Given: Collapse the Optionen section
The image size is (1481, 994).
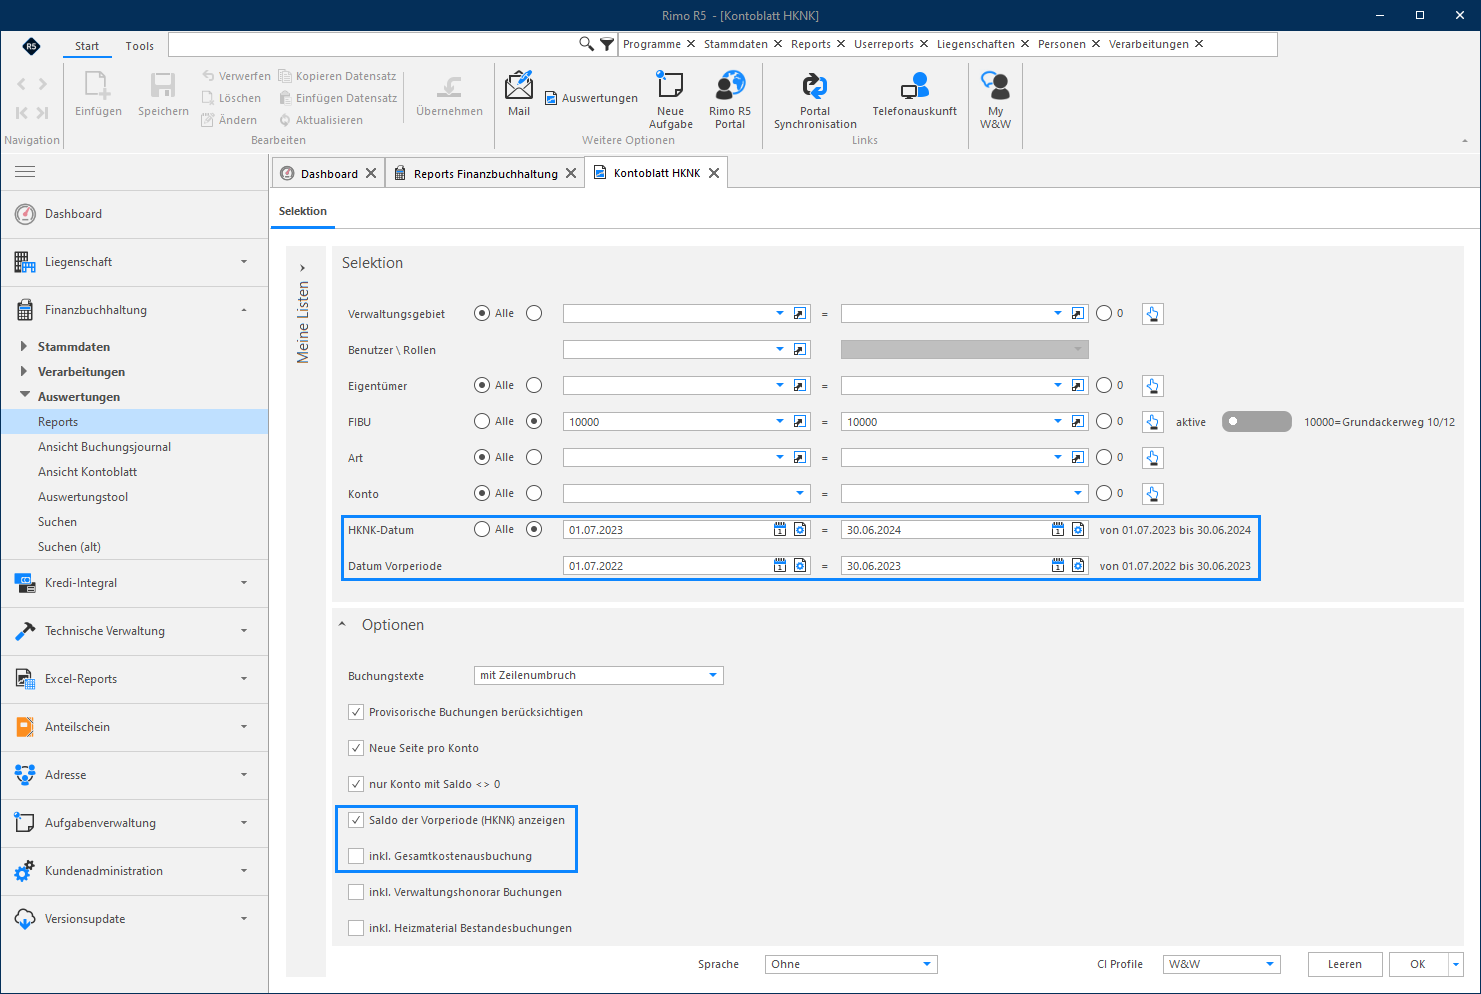Looking at the screenshot, I should [342, 625].
